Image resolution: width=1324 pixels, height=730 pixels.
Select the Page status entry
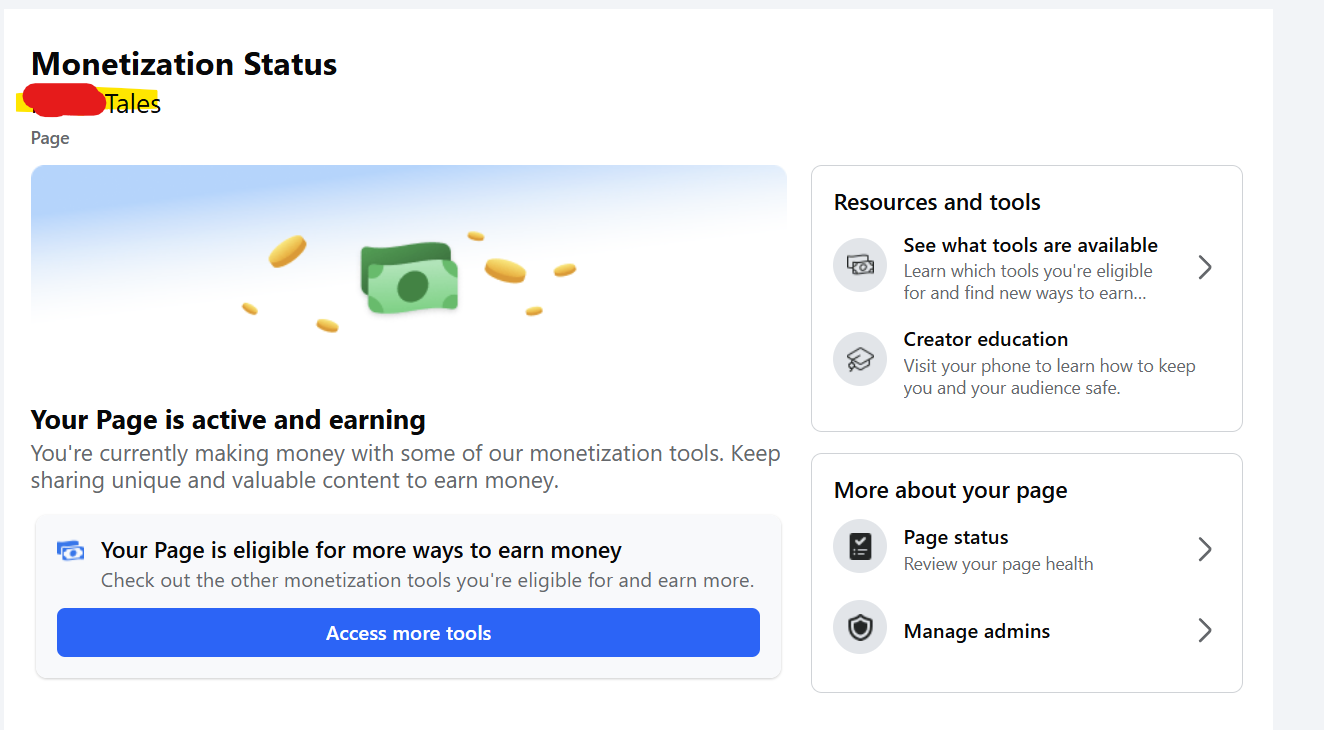1027,549
